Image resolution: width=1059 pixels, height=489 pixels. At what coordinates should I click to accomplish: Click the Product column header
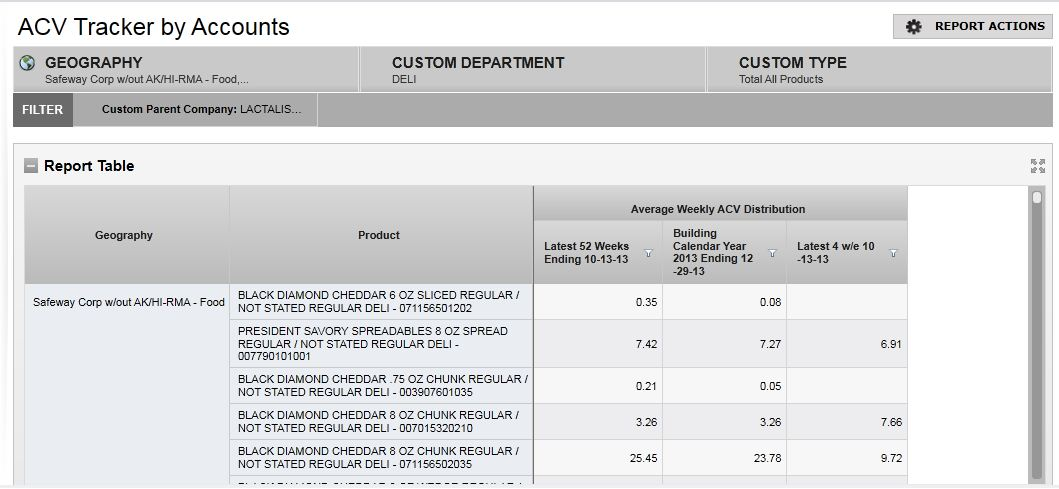(379, 235)
